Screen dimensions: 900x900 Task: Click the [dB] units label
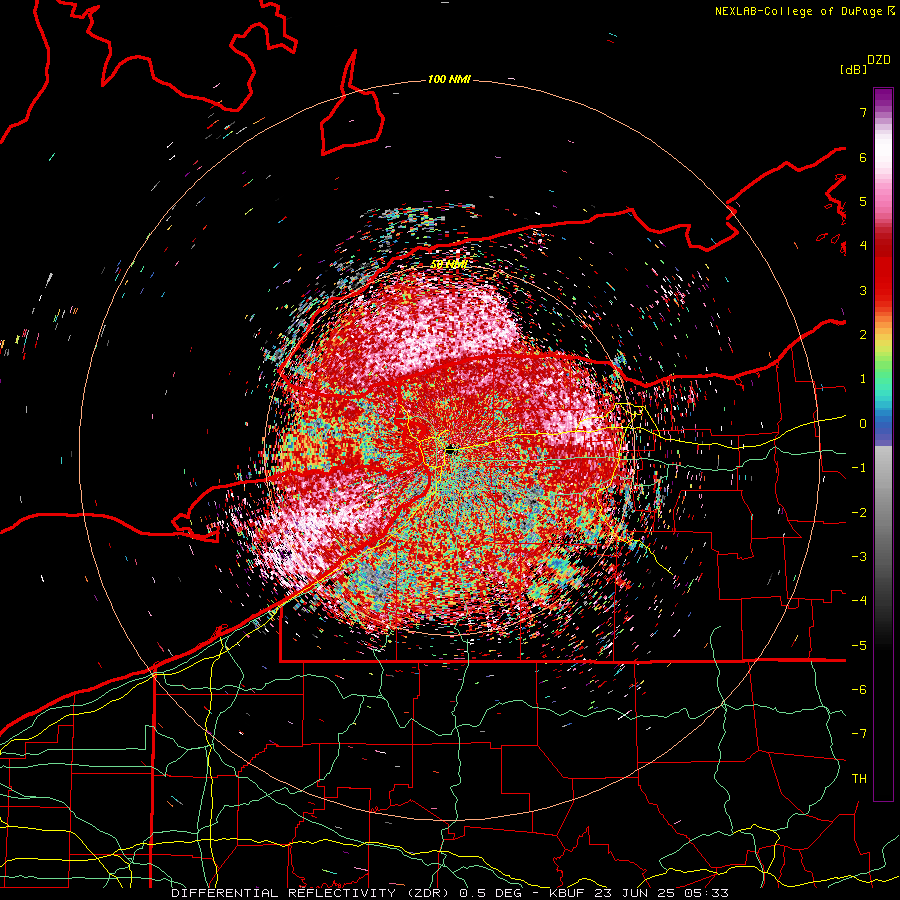coord(853,69)
